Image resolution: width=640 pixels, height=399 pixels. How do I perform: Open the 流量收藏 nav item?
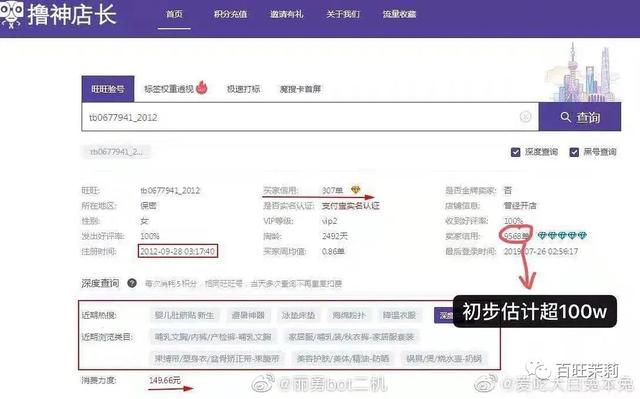(x=399, y=14)
